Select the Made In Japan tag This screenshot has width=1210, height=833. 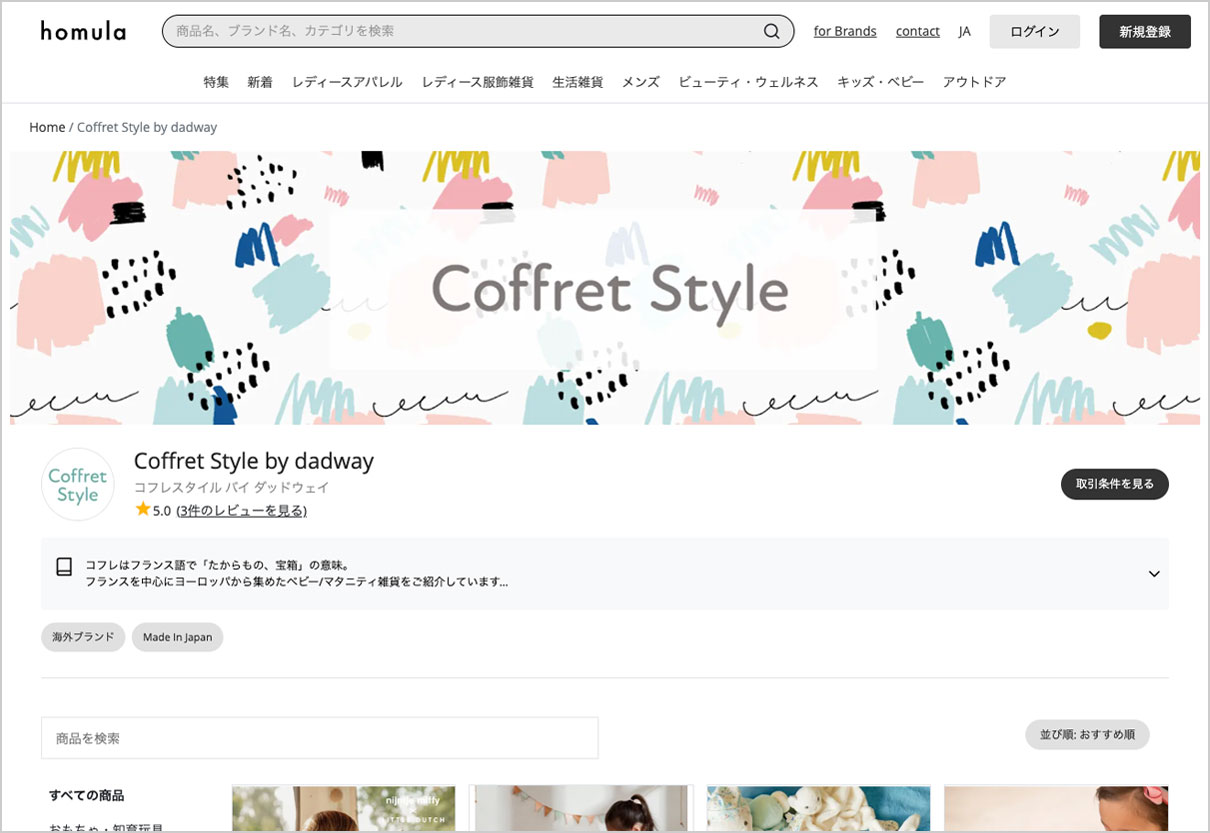177,637
